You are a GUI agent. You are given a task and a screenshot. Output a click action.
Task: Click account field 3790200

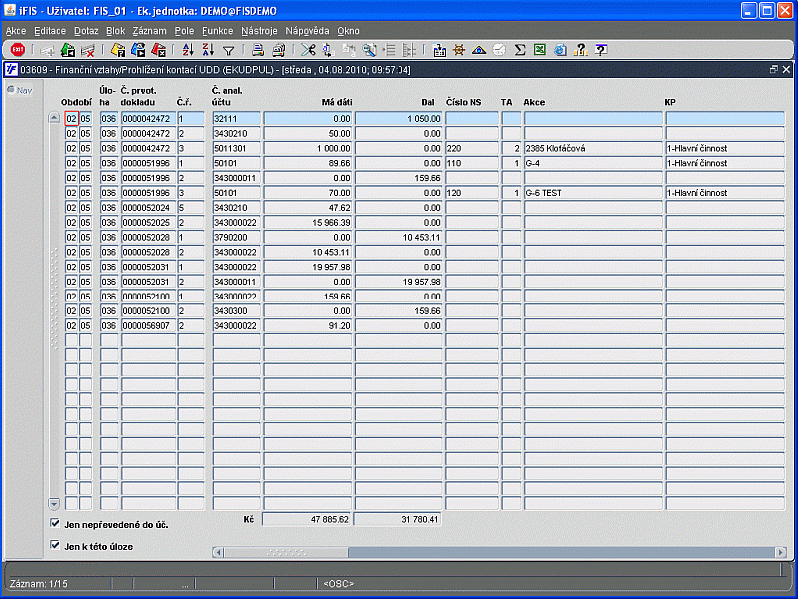237,237
